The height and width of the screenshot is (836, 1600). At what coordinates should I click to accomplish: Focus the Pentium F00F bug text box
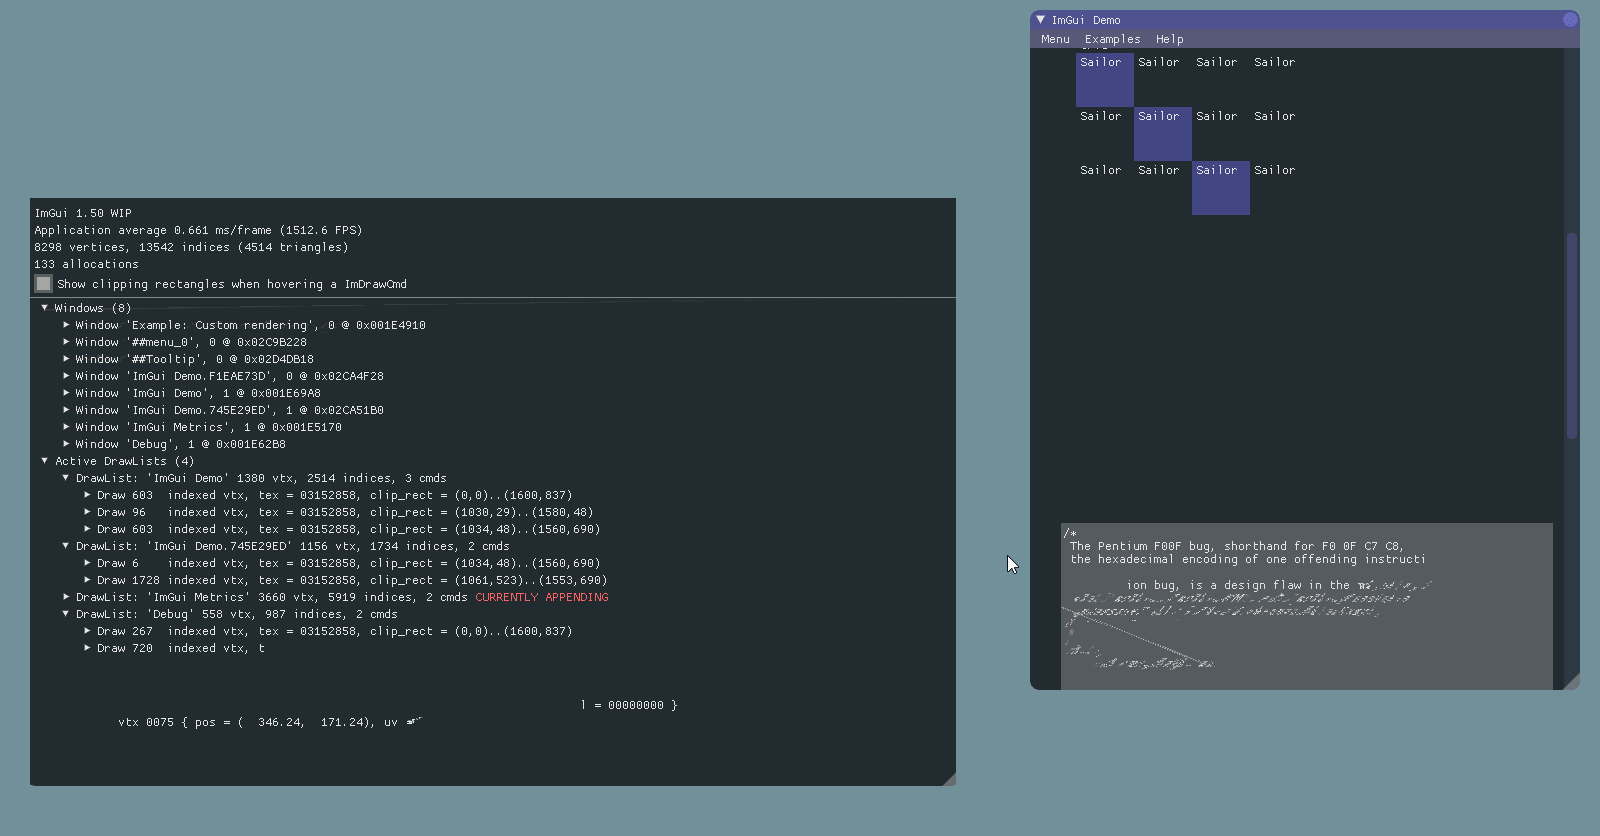tap(1307, 606)
